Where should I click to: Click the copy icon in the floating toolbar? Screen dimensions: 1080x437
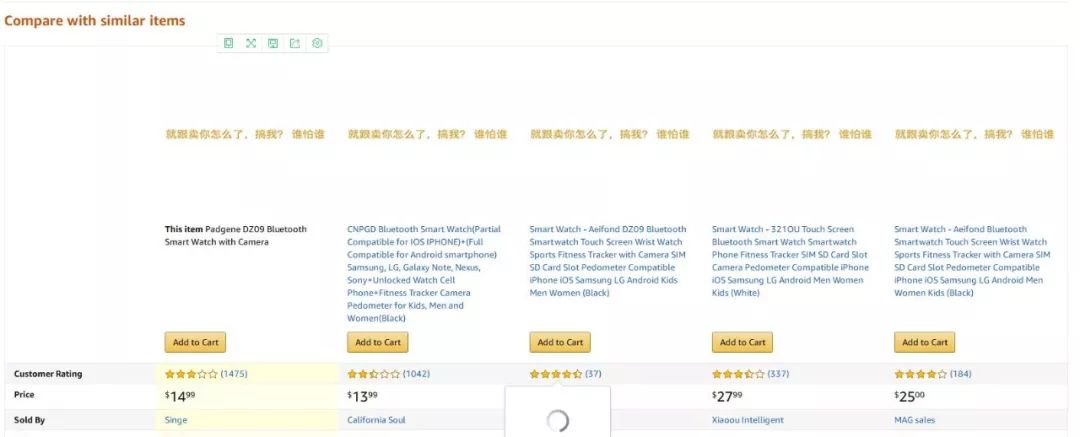[229, 43]
